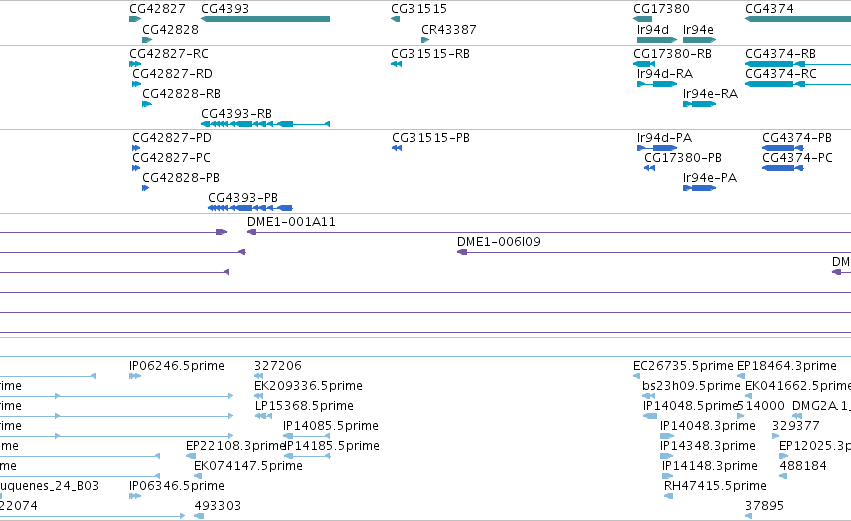Open protein CG42827-PD label

pos(172,138)
